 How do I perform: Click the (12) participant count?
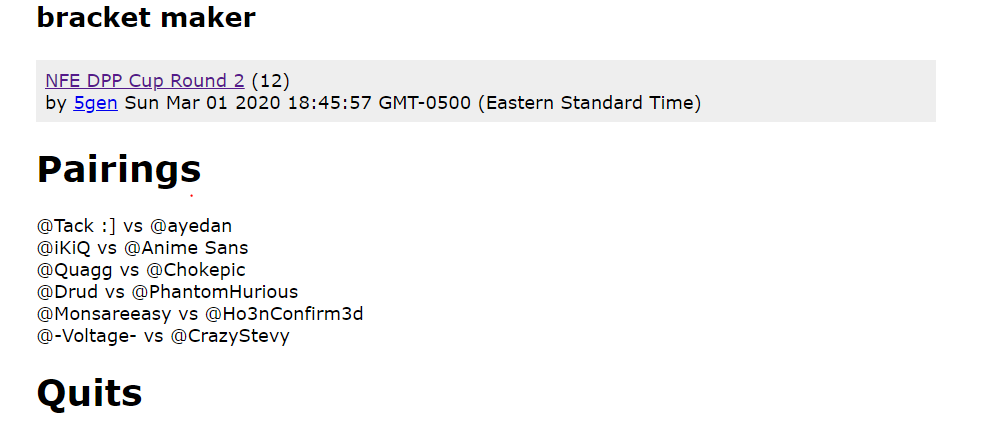(271, 81)
